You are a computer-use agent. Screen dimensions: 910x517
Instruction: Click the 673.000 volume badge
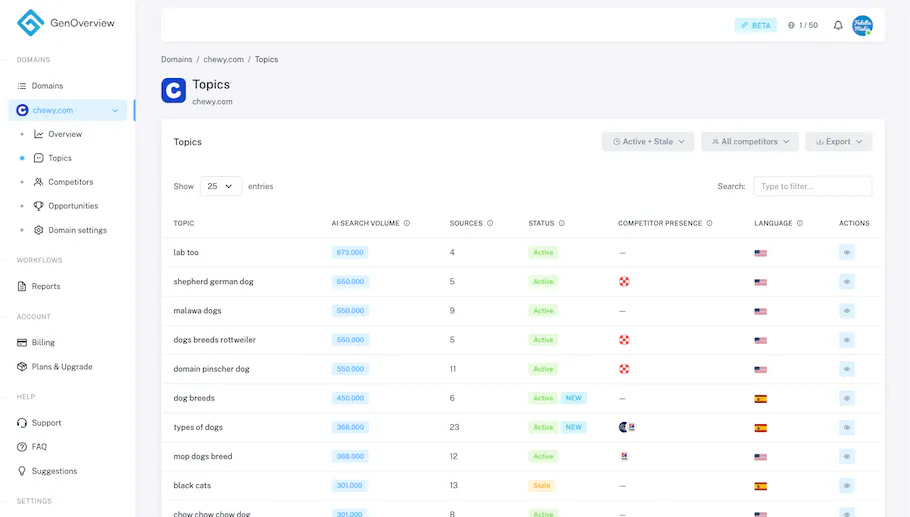(x=350, y=252)
